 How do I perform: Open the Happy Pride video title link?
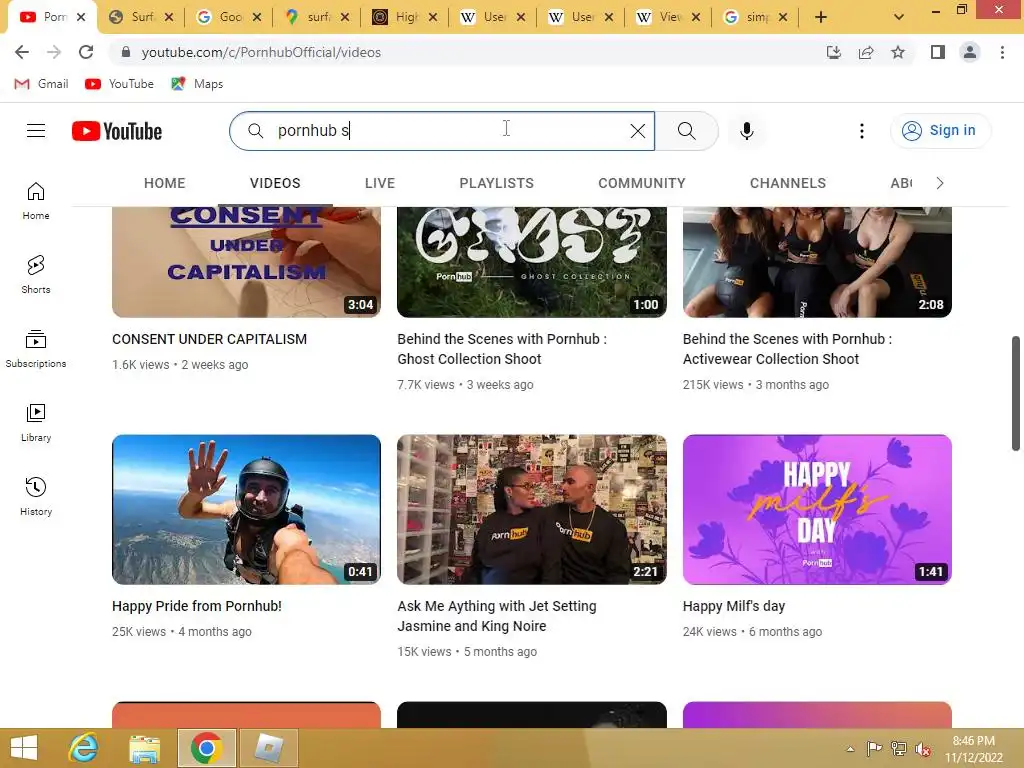pyautogui.click(x=197, y=606)
